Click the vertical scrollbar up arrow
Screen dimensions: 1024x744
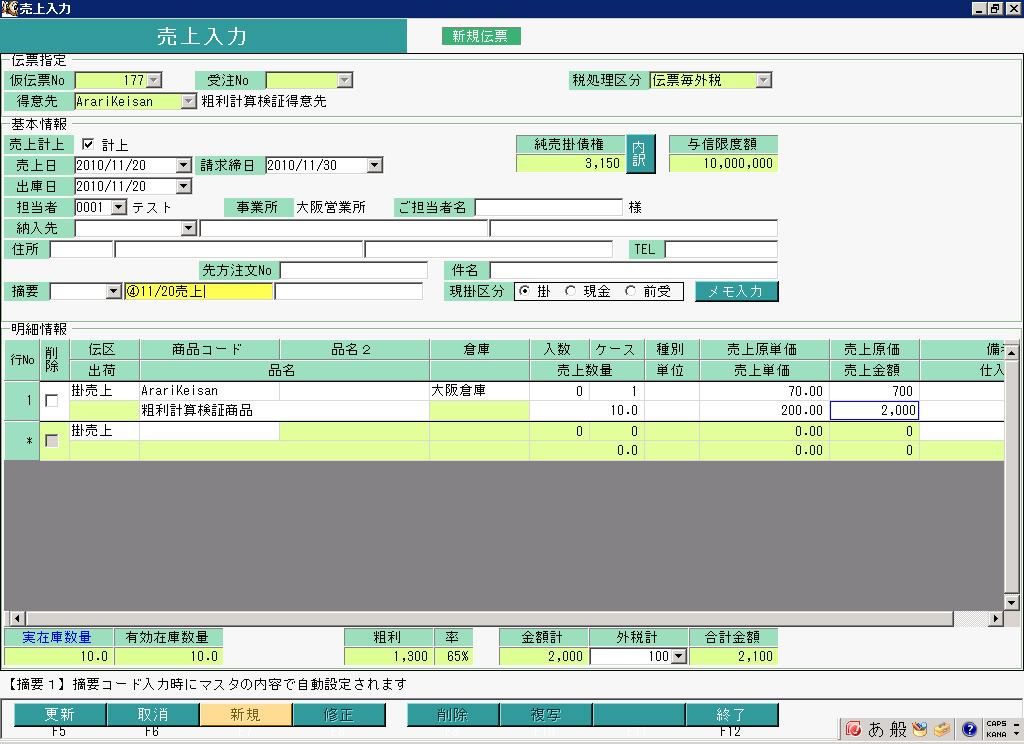pyautogui.click(x=1012, y=352)
